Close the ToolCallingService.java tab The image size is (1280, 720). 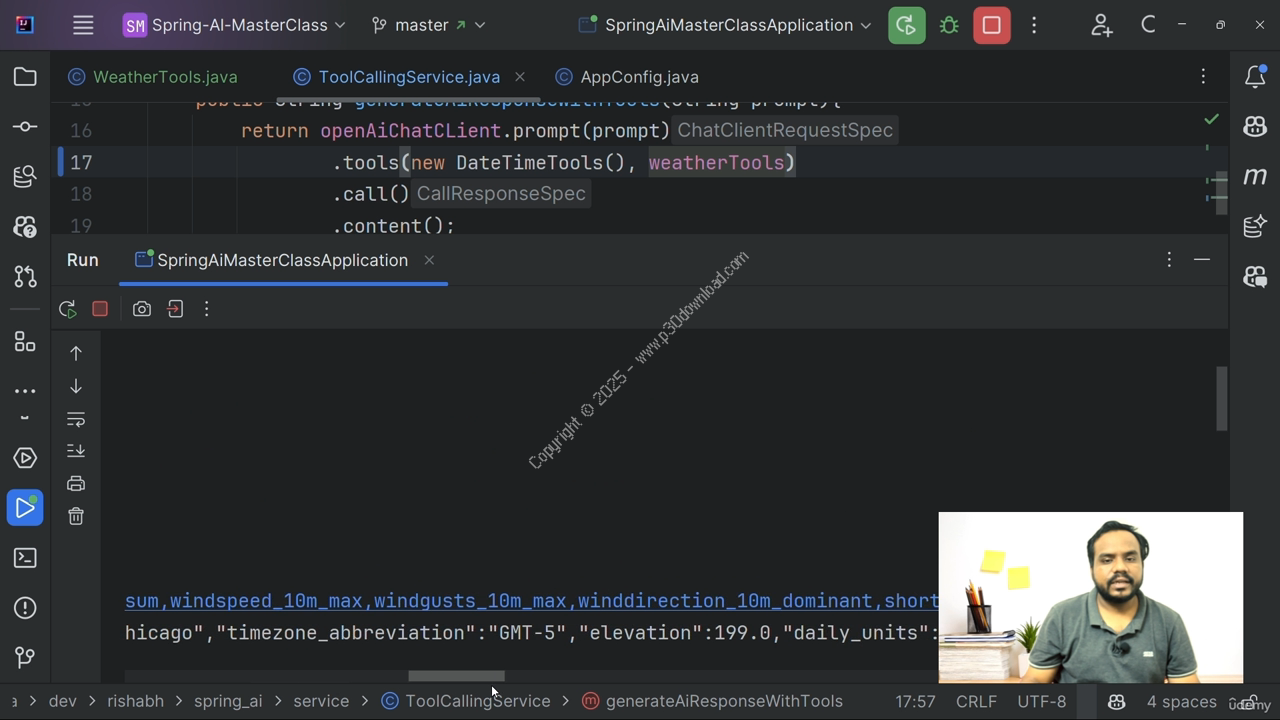pos(520,77)
